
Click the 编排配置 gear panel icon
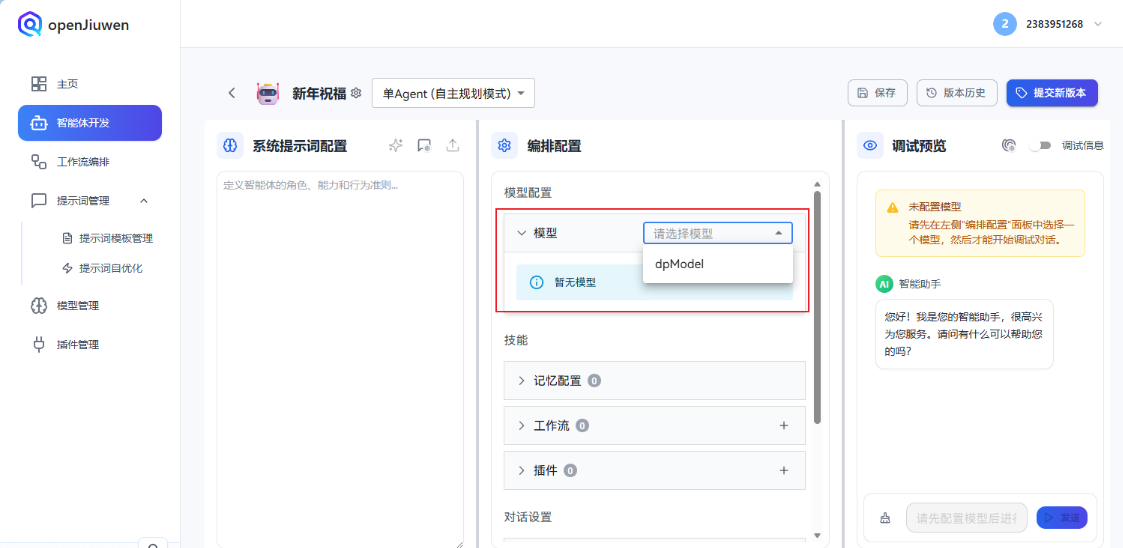(504, 145)
